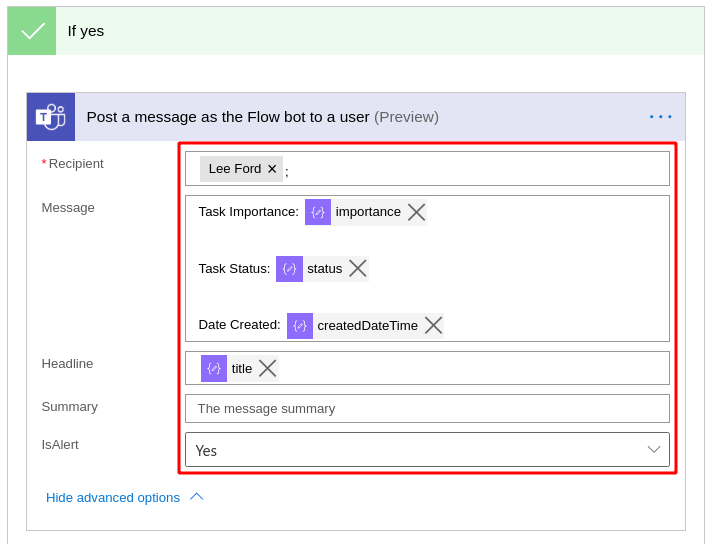Collapse with the Hide advanced options chevron
The height and width of the screenshot is (544, 714).
(196, 497)
